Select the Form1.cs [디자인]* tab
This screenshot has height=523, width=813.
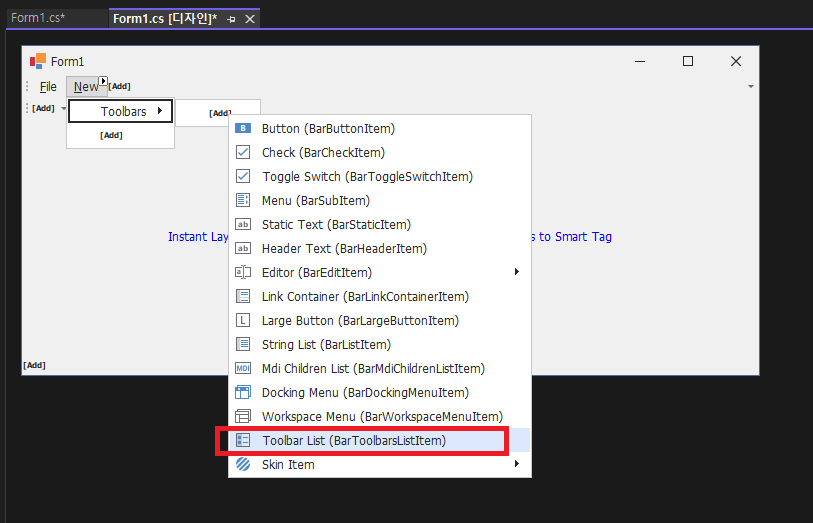point(165,19)
